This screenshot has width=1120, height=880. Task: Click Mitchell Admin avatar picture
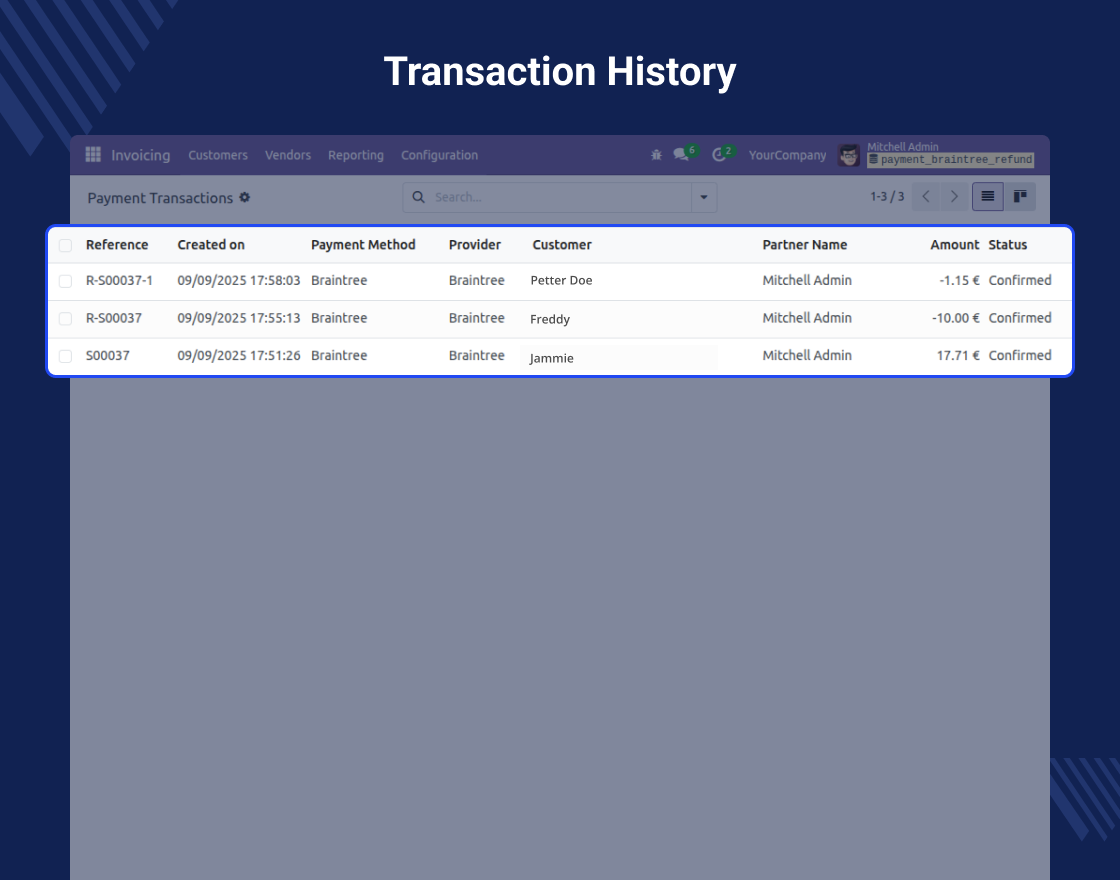[x=849, y=155]
